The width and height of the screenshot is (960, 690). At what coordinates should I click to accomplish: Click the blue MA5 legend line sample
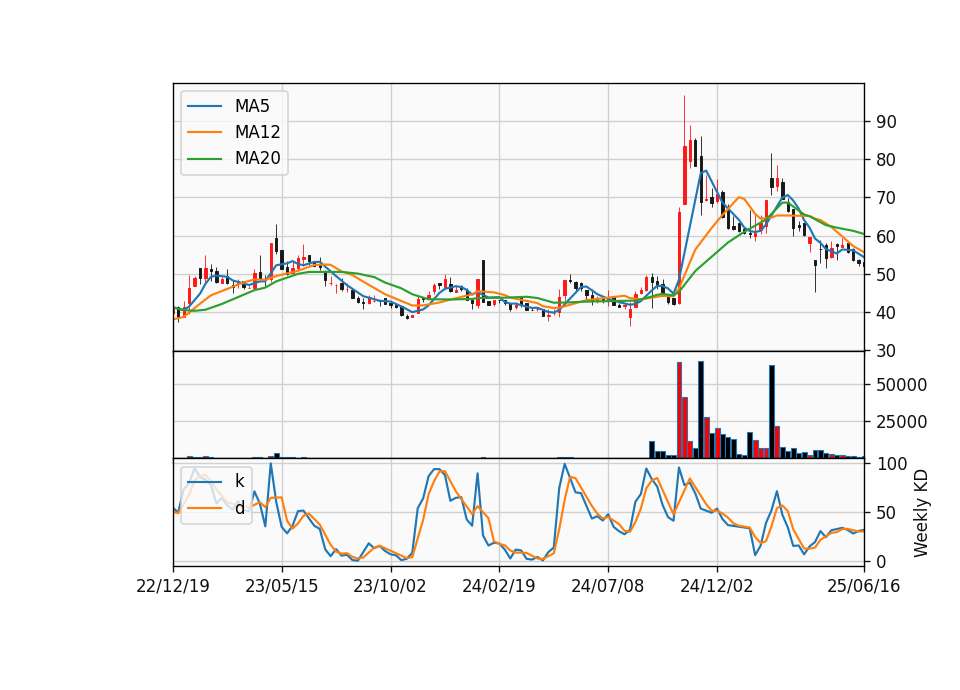(x=204, y=106)
